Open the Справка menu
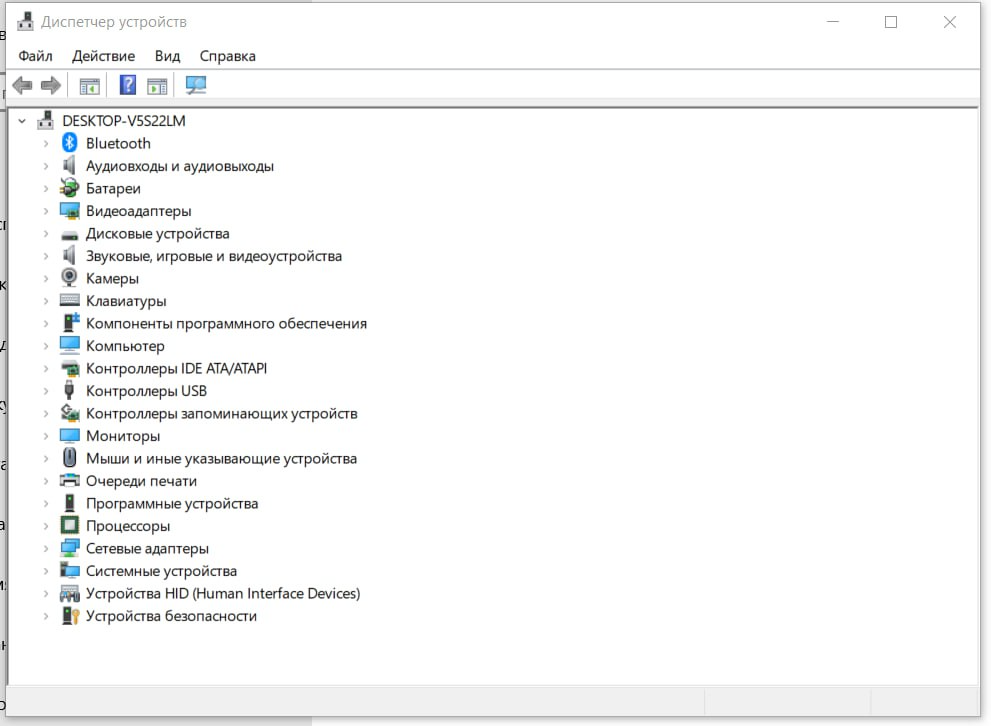This screenshot has width=991, height=726. click(227, 56)
